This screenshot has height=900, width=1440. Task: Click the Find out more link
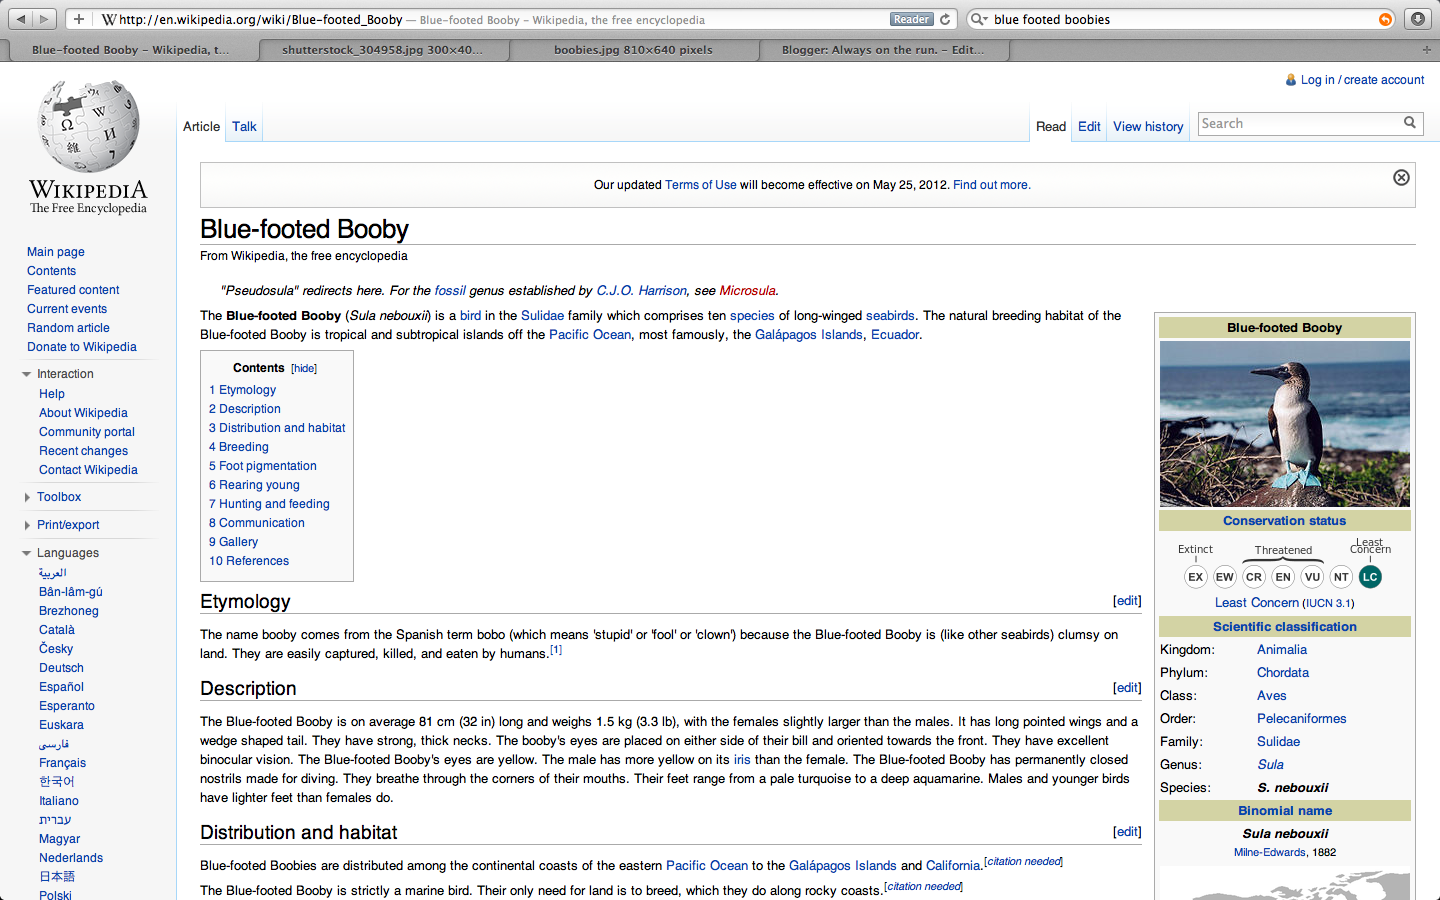(x=991, y=185)
